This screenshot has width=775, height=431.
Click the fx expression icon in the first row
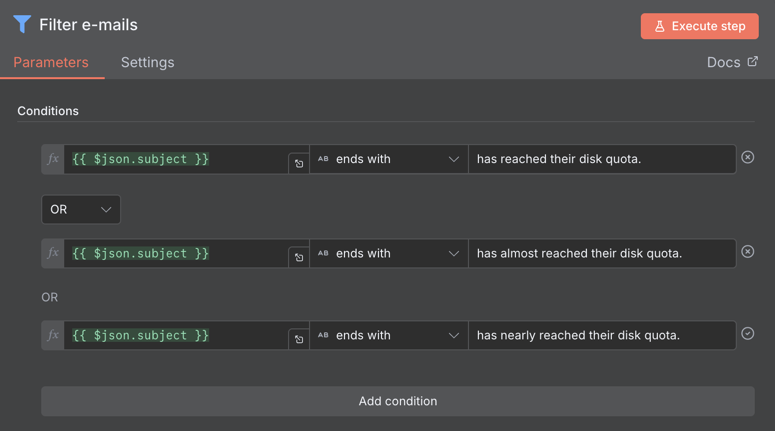[53, 159]
